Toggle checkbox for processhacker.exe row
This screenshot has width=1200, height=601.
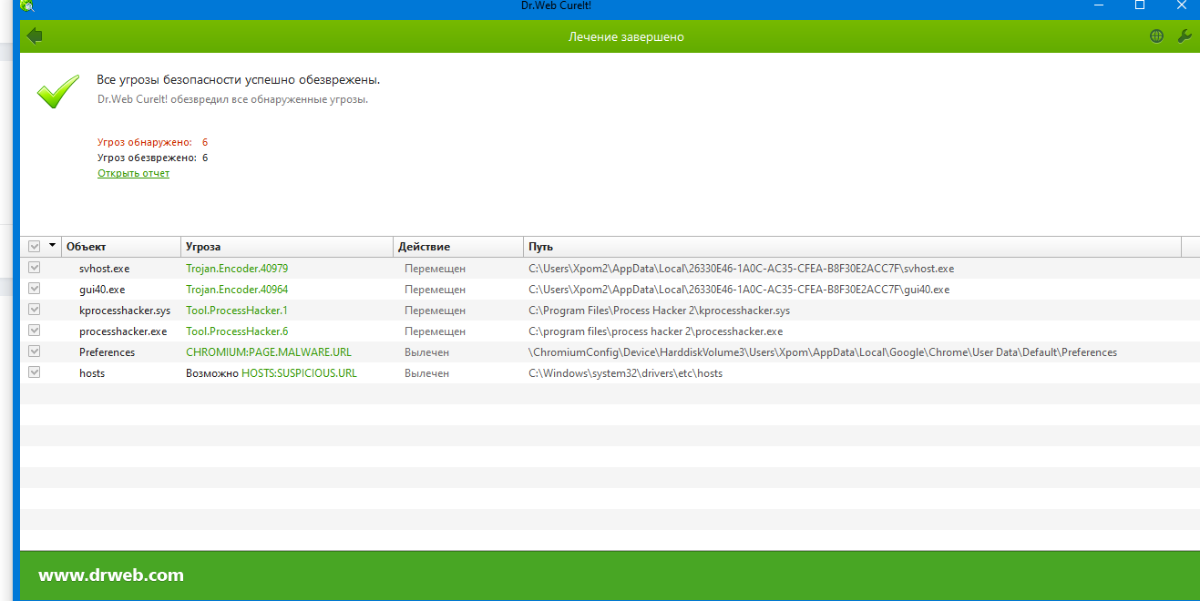point(34,331)
